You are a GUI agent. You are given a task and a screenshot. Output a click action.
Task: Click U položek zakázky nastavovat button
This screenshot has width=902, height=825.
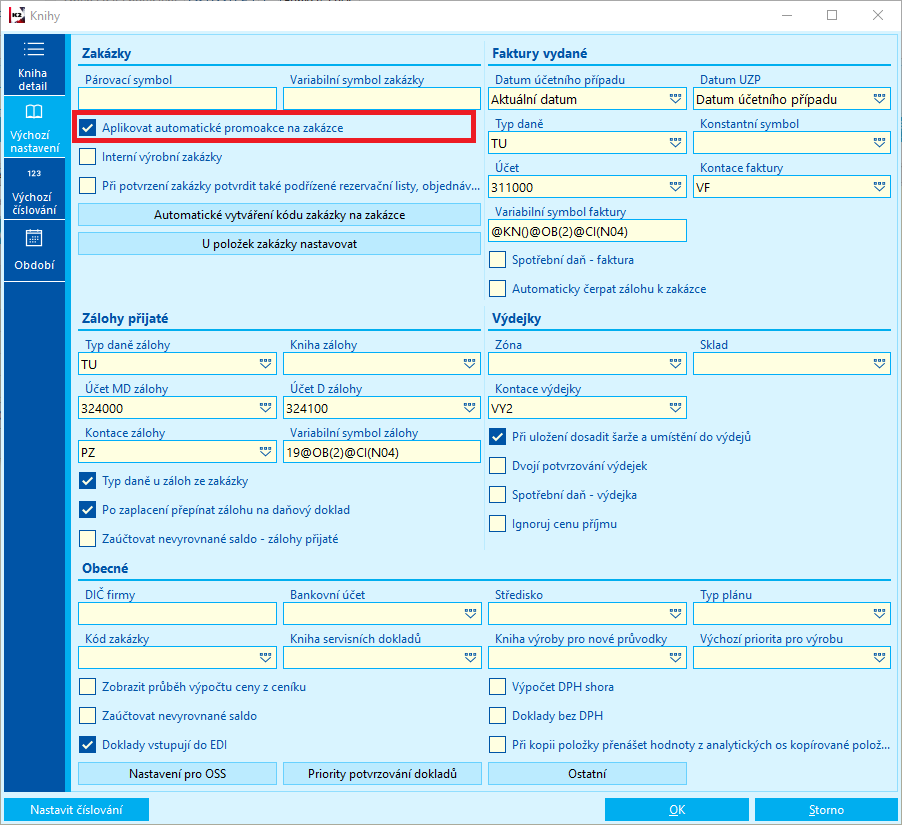pyautogui.click(x=280, y=244)
